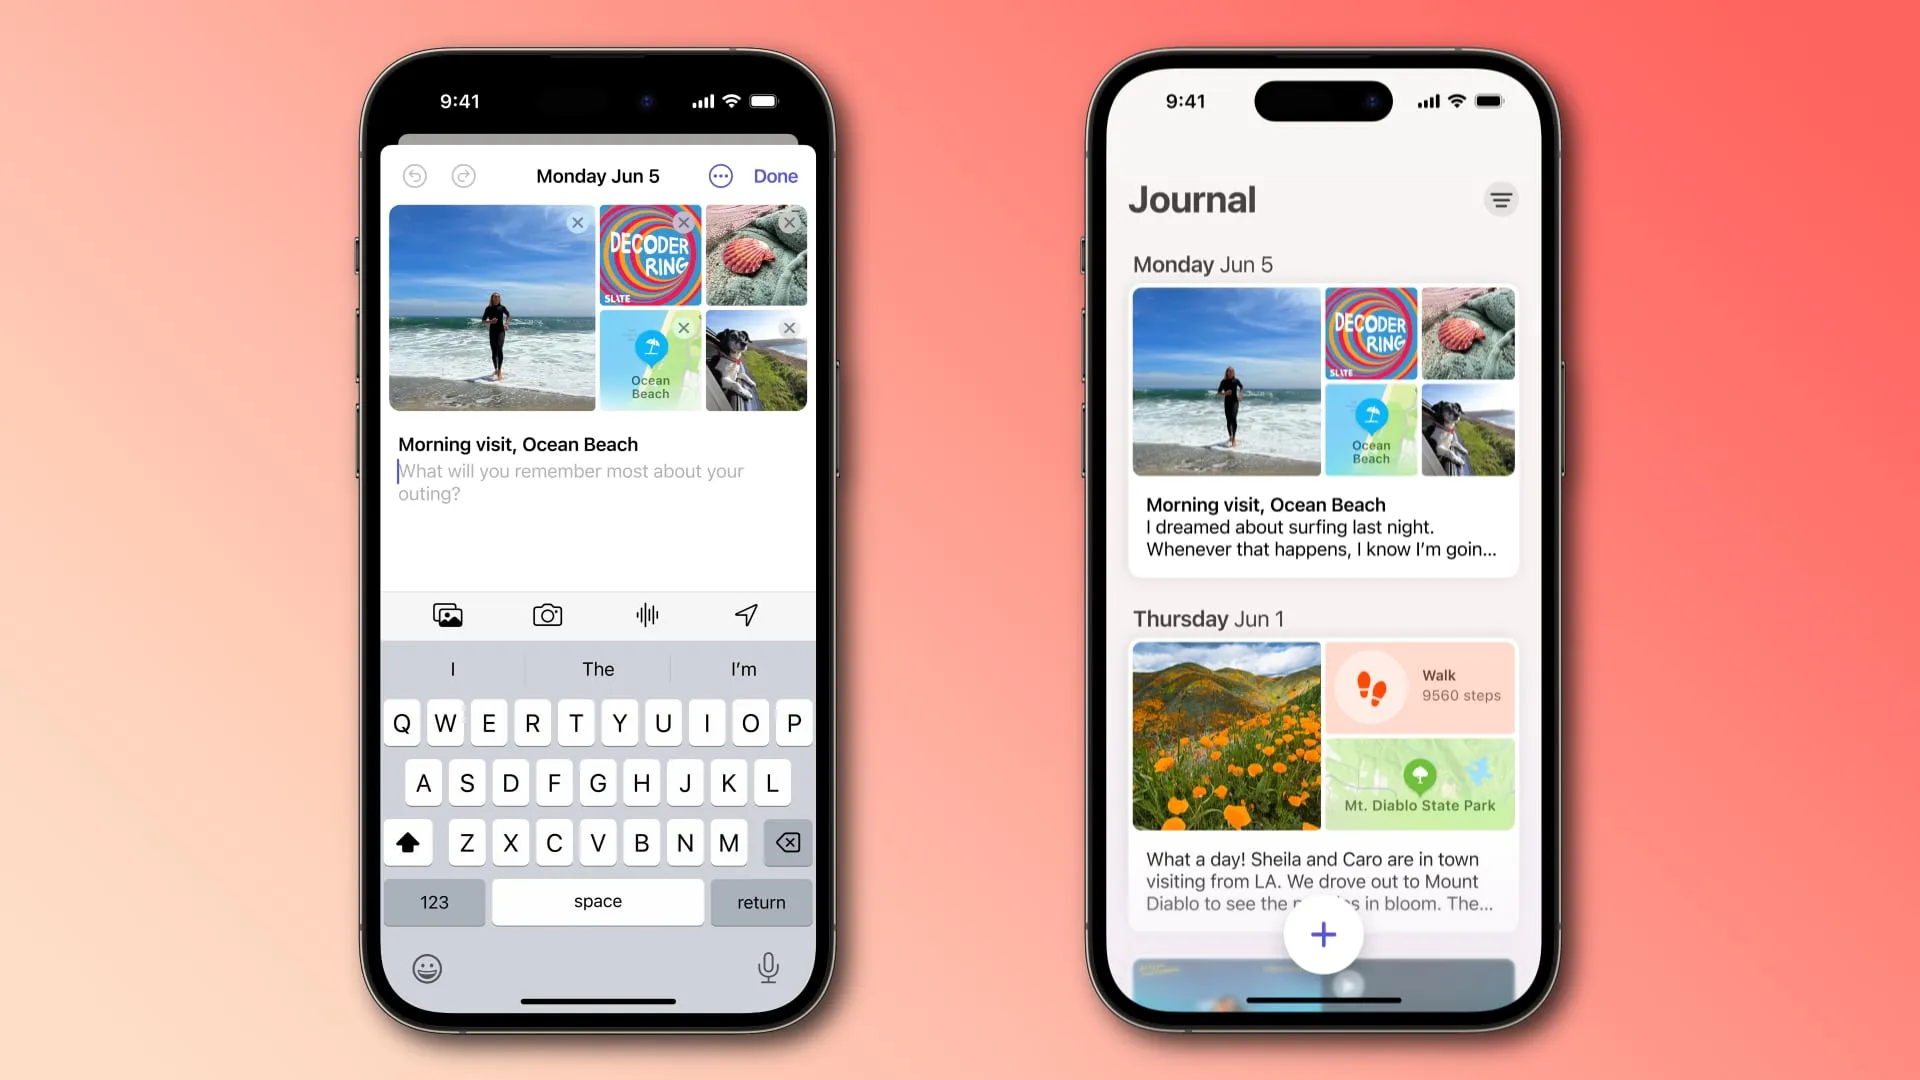Select the emoji keyboard button
Screen dimensions: 1920x1080
tap(426, 968)
